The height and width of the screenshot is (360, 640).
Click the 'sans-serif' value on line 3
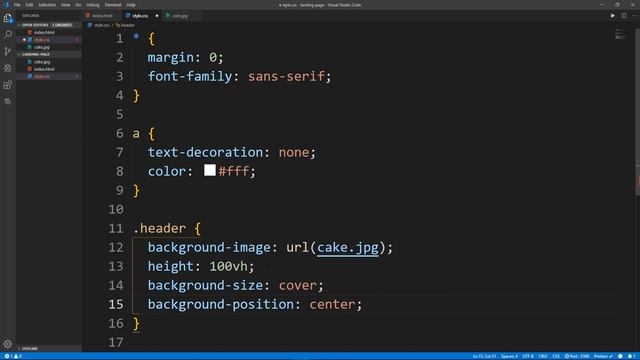point(287,76)
